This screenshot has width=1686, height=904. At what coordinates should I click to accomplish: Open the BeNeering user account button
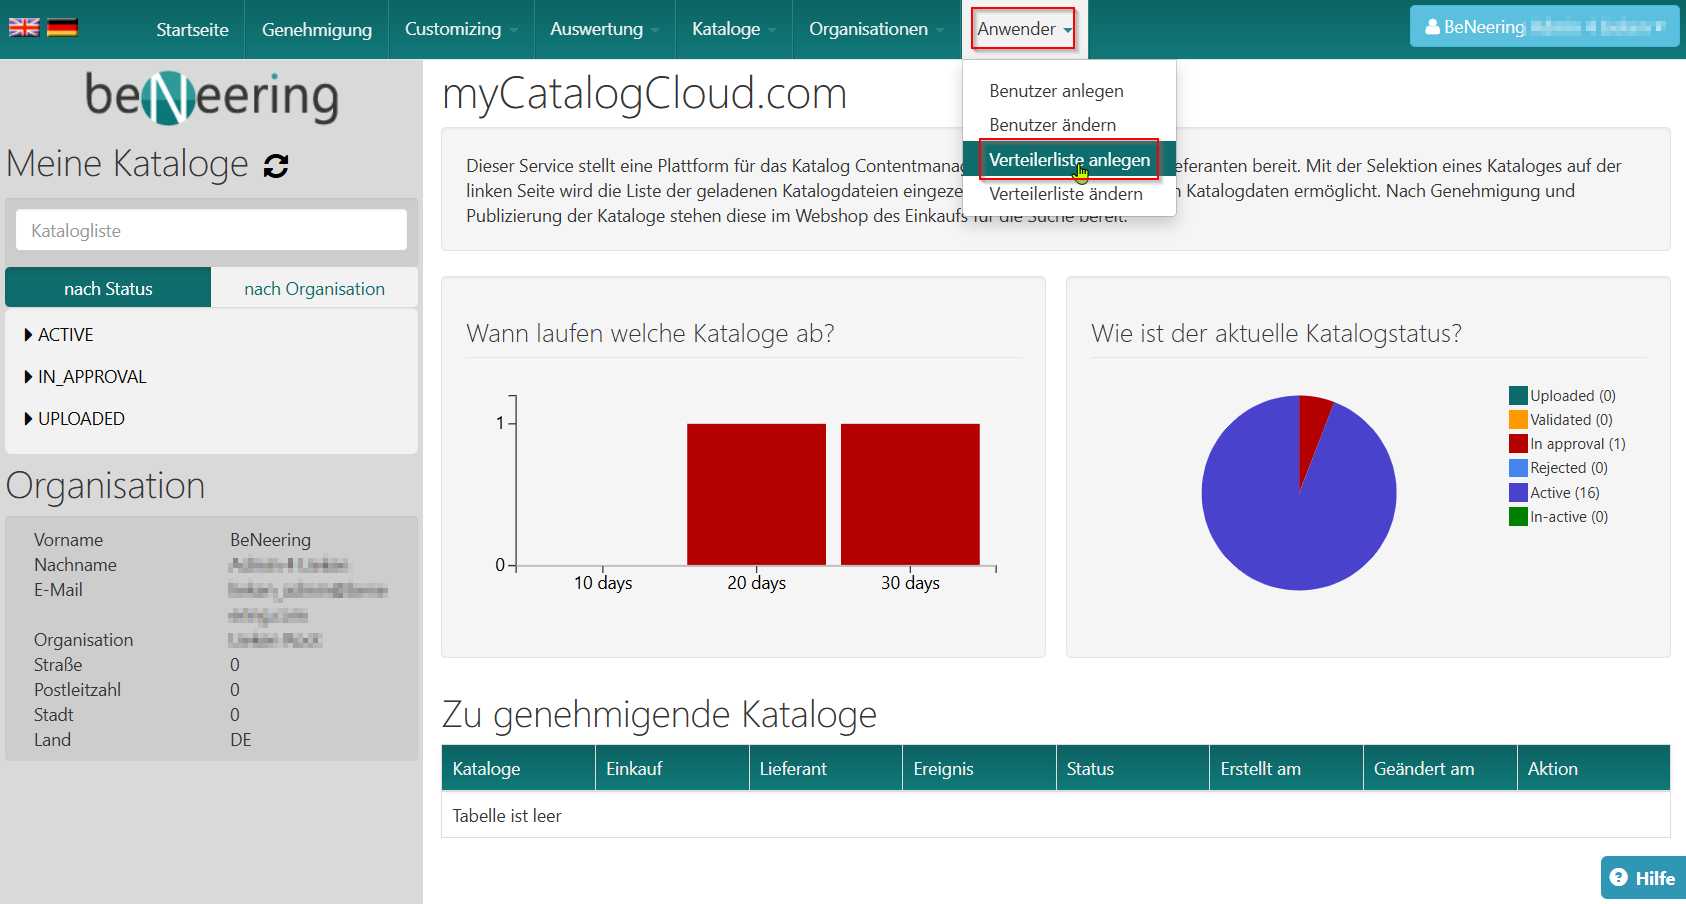coord(1543,27)
